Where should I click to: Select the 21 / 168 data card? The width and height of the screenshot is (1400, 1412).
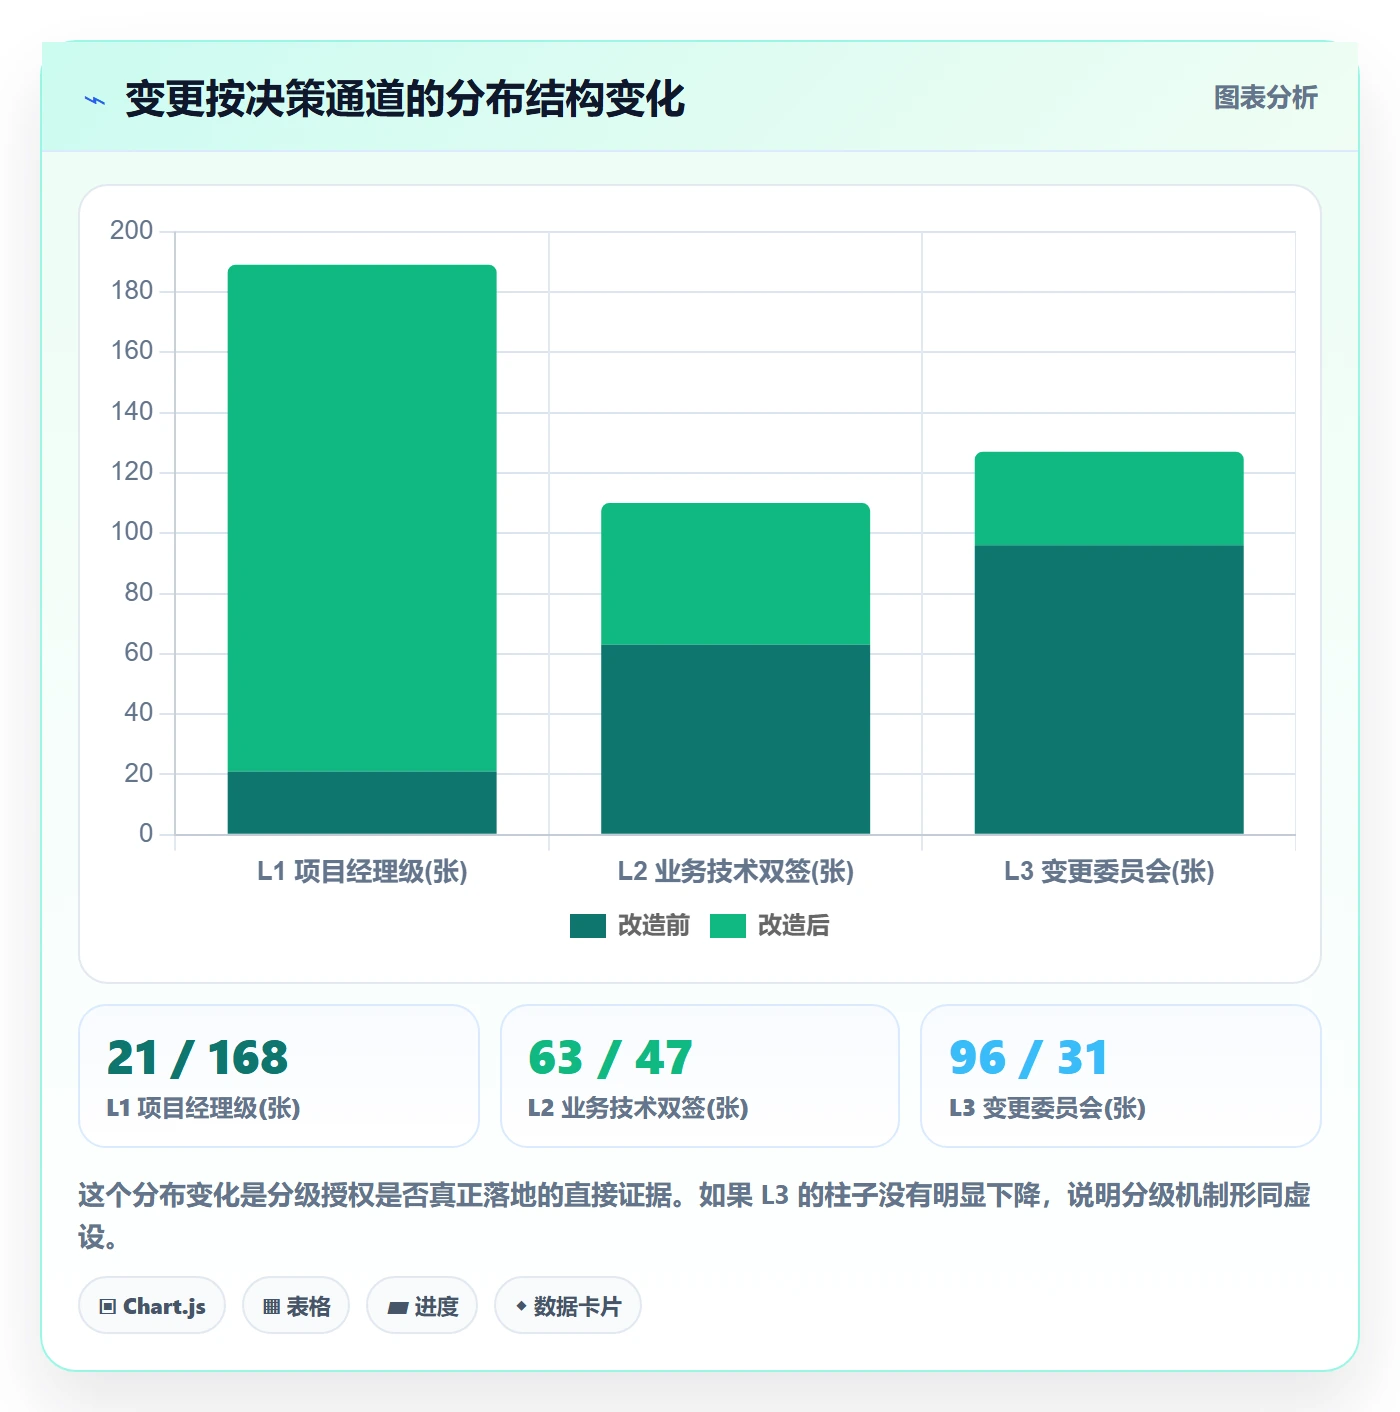coord(279,1076)
